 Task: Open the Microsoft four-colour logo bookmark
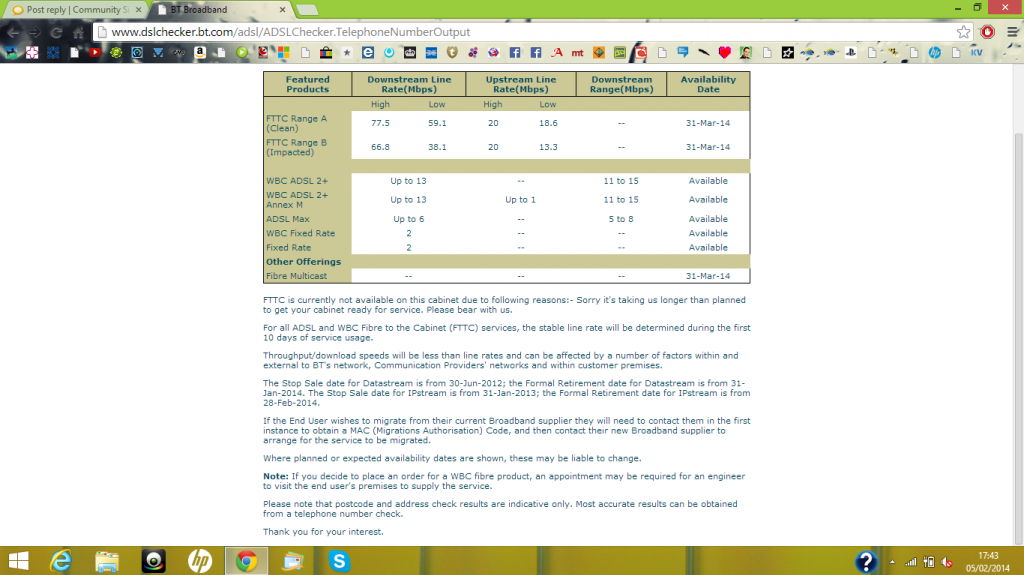point(283,52)
